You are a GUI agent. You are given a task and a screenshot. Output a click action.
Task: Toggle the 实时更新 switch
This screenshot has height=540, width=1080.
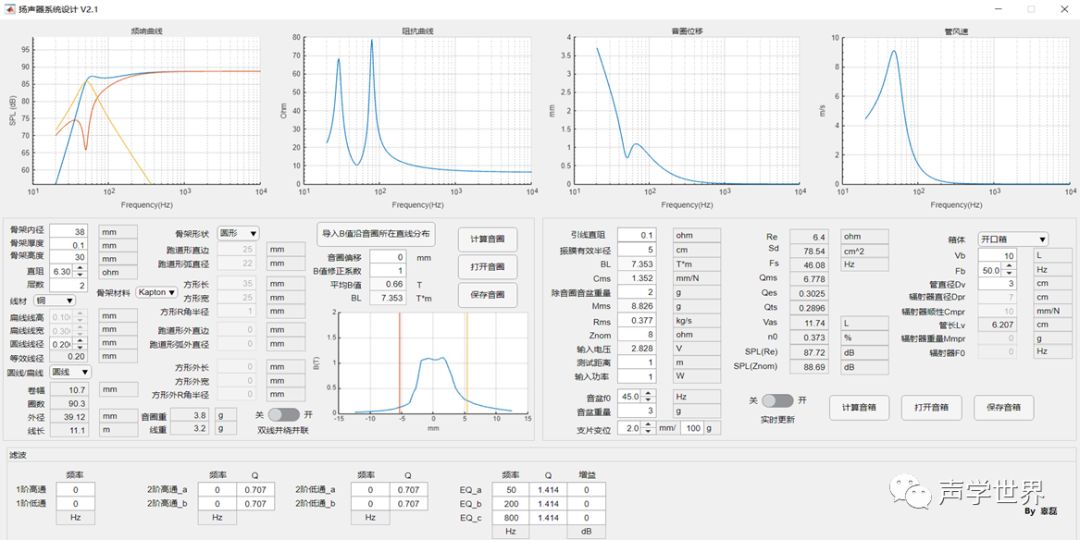pyautogui.click(x=777, y=400)
